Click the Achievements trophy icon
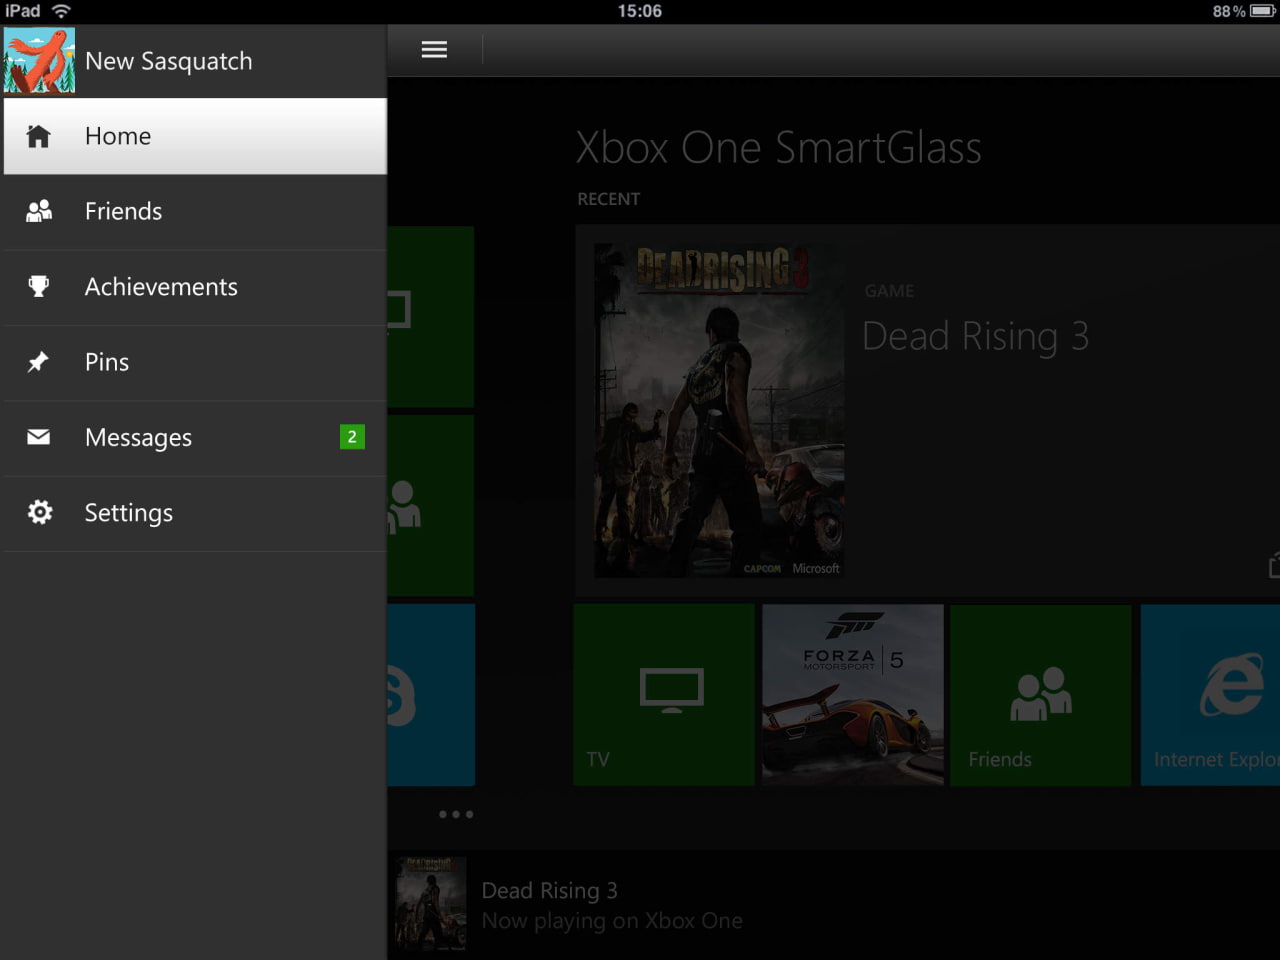Screen dimensions: 1280x960 (39, 287)
